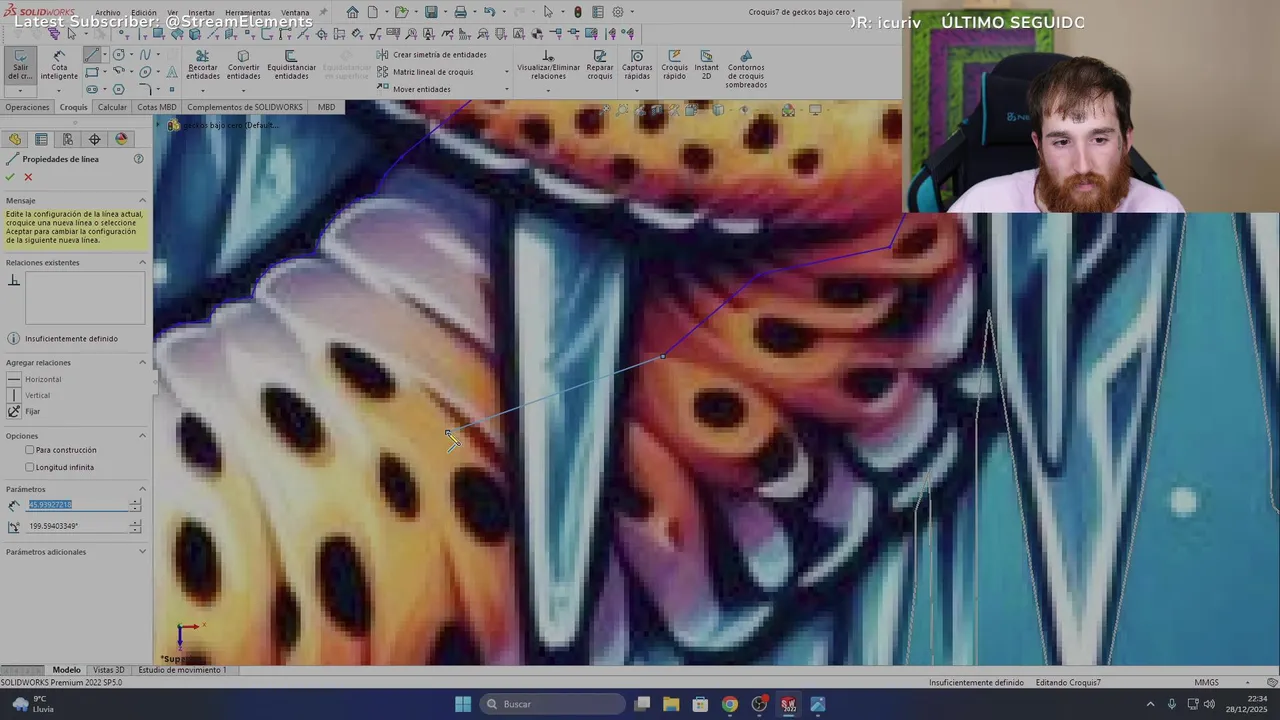The image size is (1280, 720).
Task: Enable Croquis rápido
Action: pos(674,66)
